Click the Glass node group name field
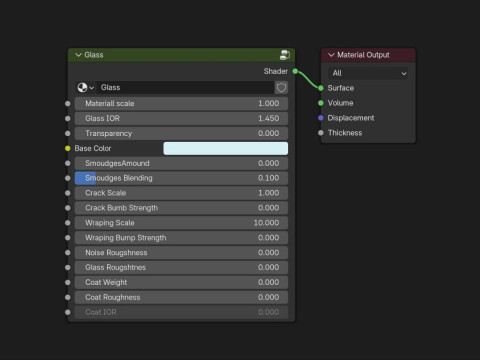Viewport: 480px width, 360px height. point(186,88)
